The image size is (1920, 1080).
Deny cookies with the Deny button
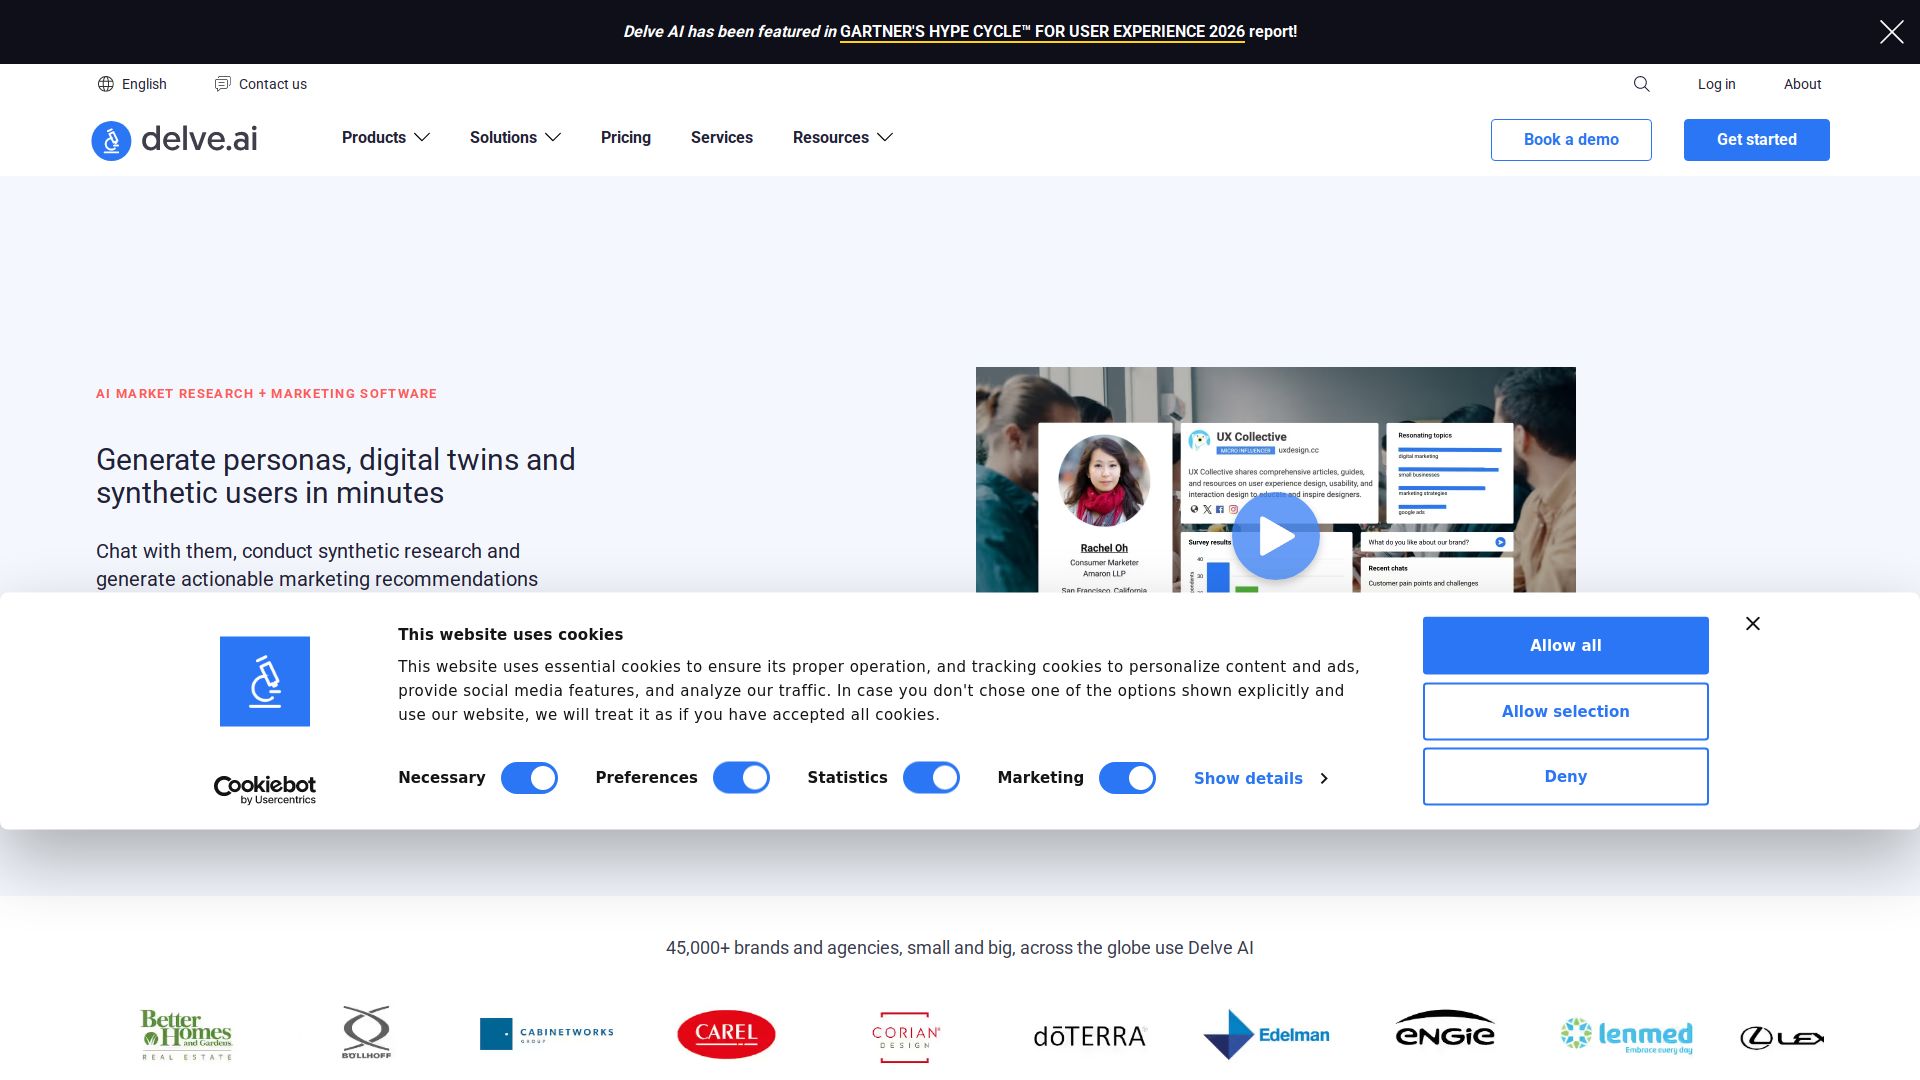1566,777
